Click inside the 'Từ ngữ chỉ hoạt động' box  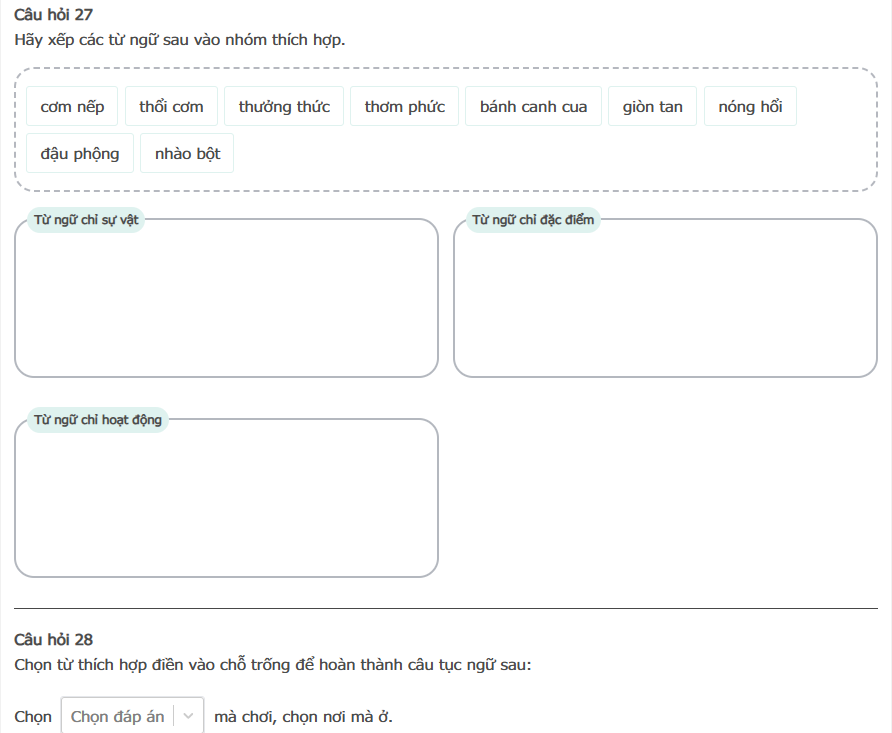226,505
